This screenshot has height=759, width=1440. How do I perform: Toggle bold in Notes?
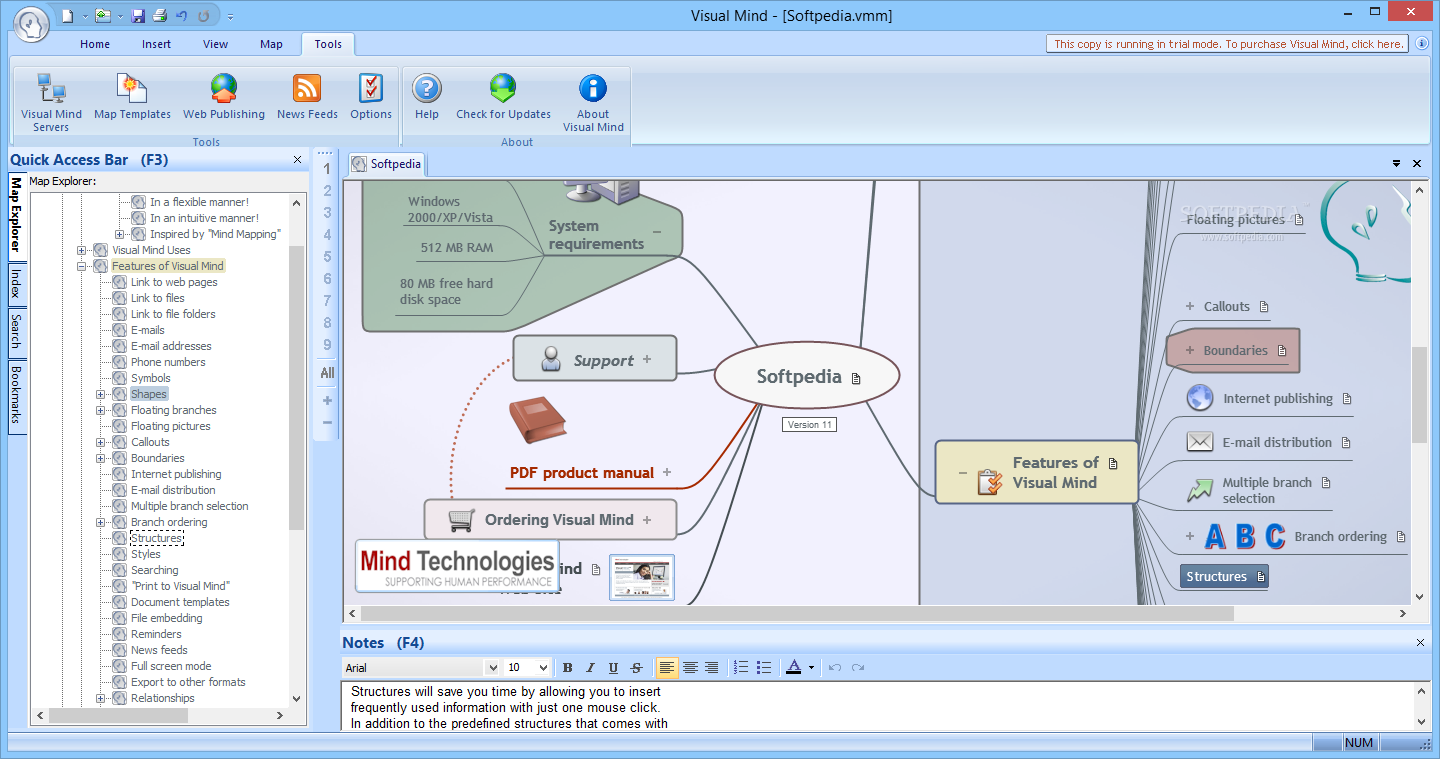click(567, 667)
